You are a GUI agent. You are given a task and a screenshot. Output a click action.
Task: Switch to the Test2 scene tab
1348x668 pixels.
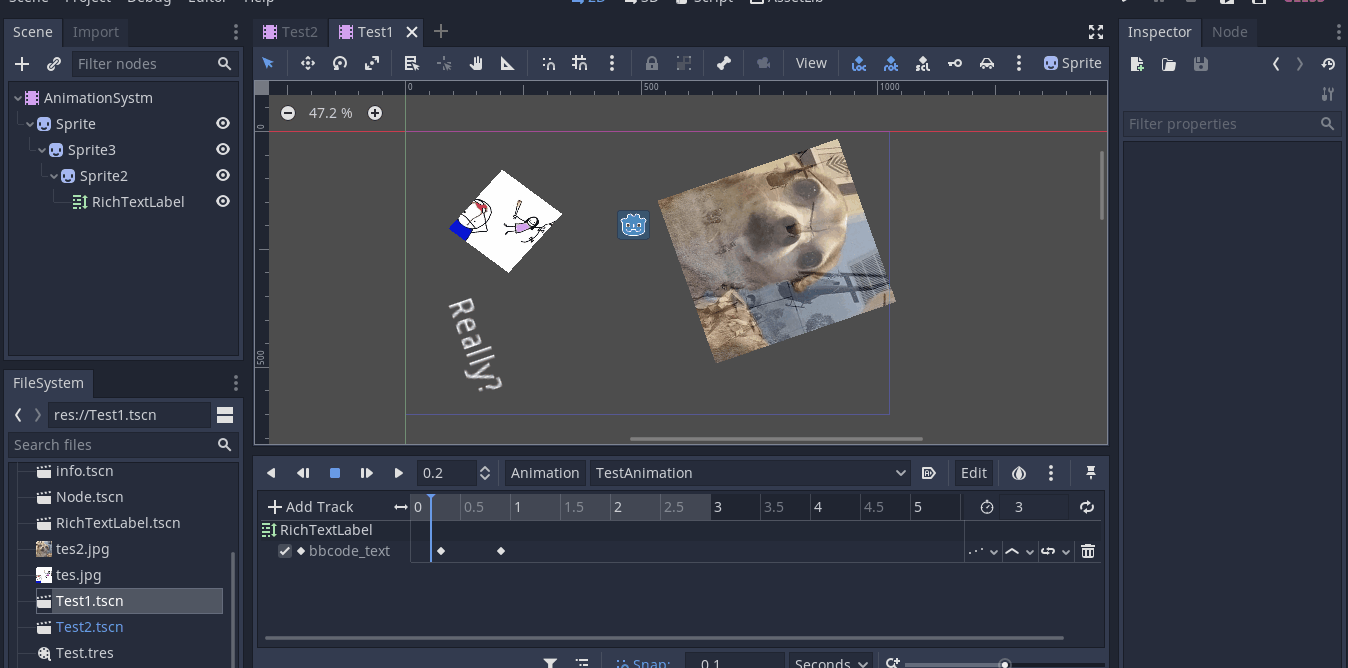(290, 31)
